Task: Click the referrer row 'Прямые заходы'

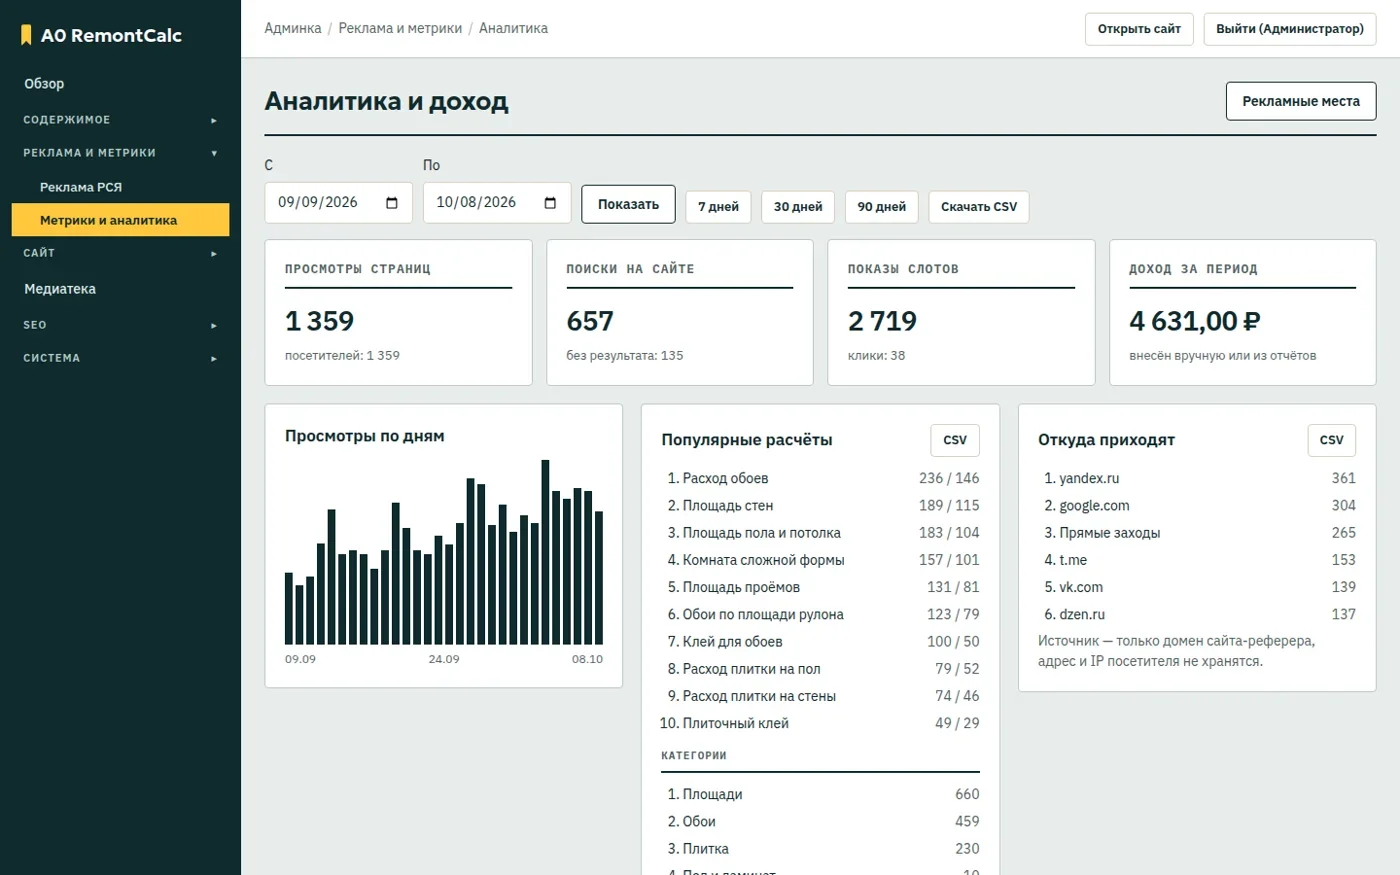Action: click(x=1197, y=533)
